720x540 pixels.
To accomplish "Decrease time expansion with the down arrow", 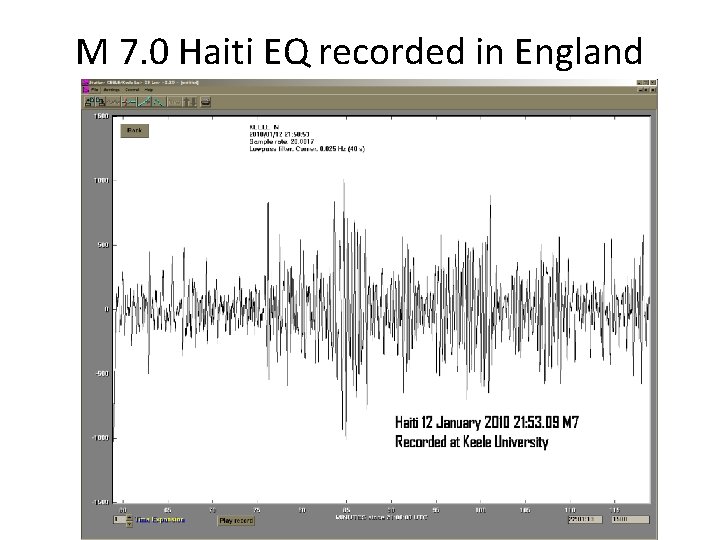I will [x=129, y=524].
